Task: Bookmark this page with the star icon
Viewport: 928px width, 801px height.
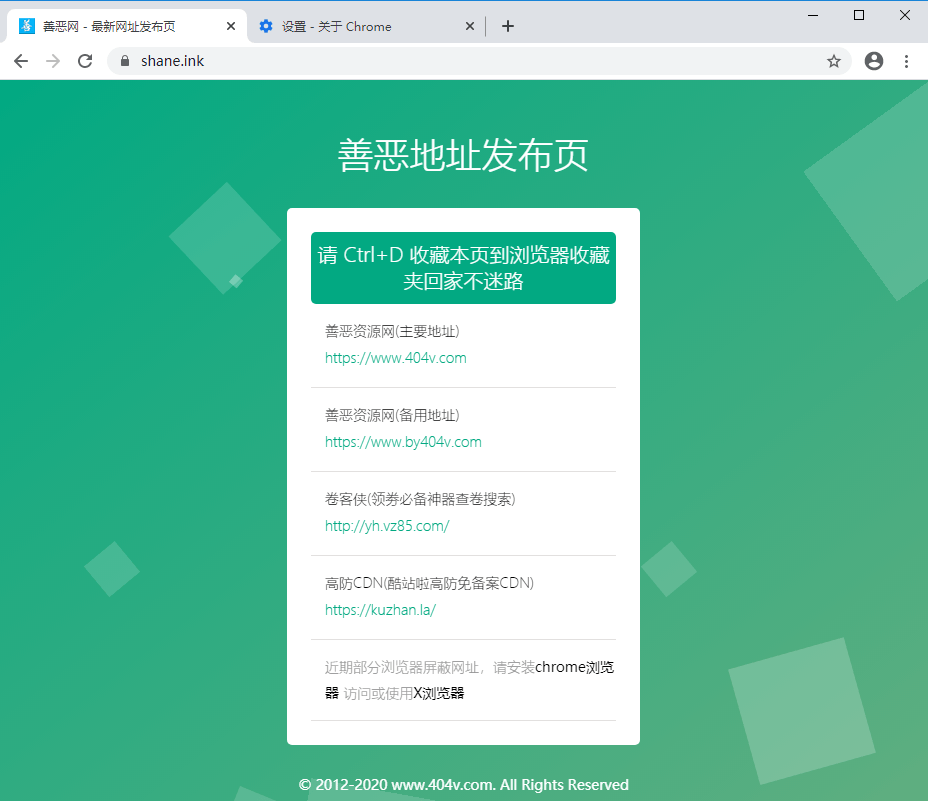Action: 834,61
